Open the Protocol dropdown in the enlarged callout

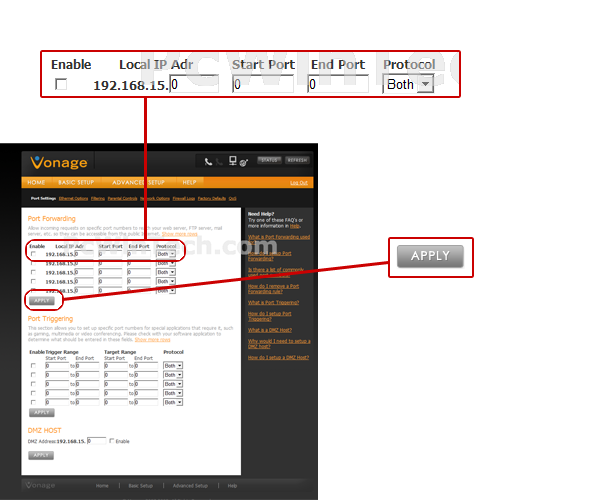[x=425, y=85]
